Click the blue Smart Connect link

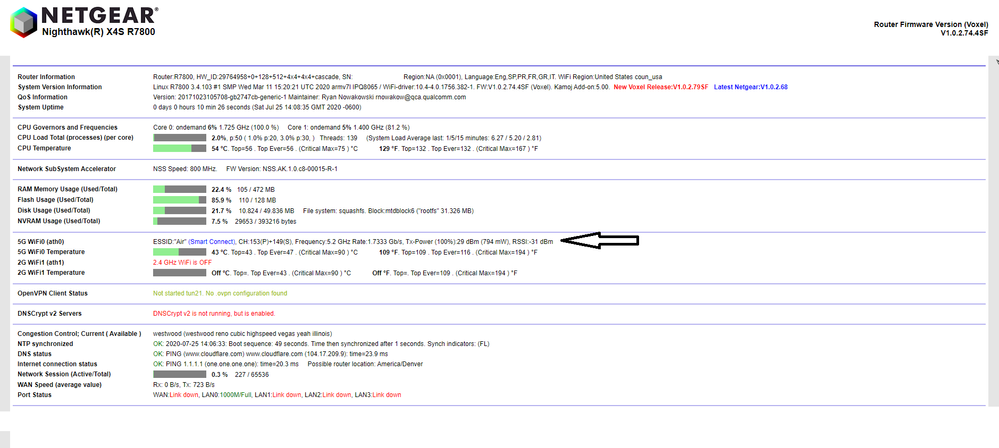[x=211, y=242]
